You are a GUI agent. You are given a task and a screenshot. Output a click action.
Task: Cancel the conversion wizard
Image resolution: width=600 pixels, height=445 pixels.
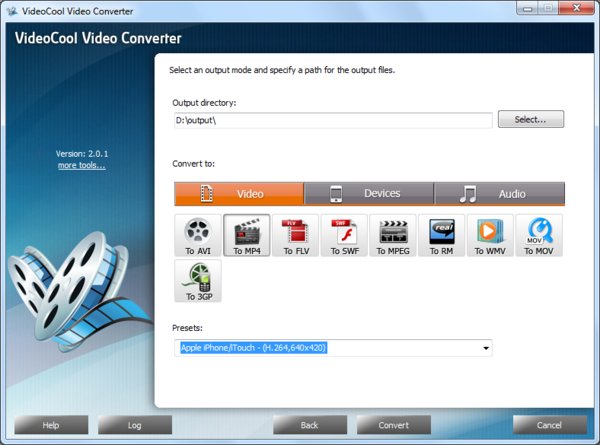point(549,425)
